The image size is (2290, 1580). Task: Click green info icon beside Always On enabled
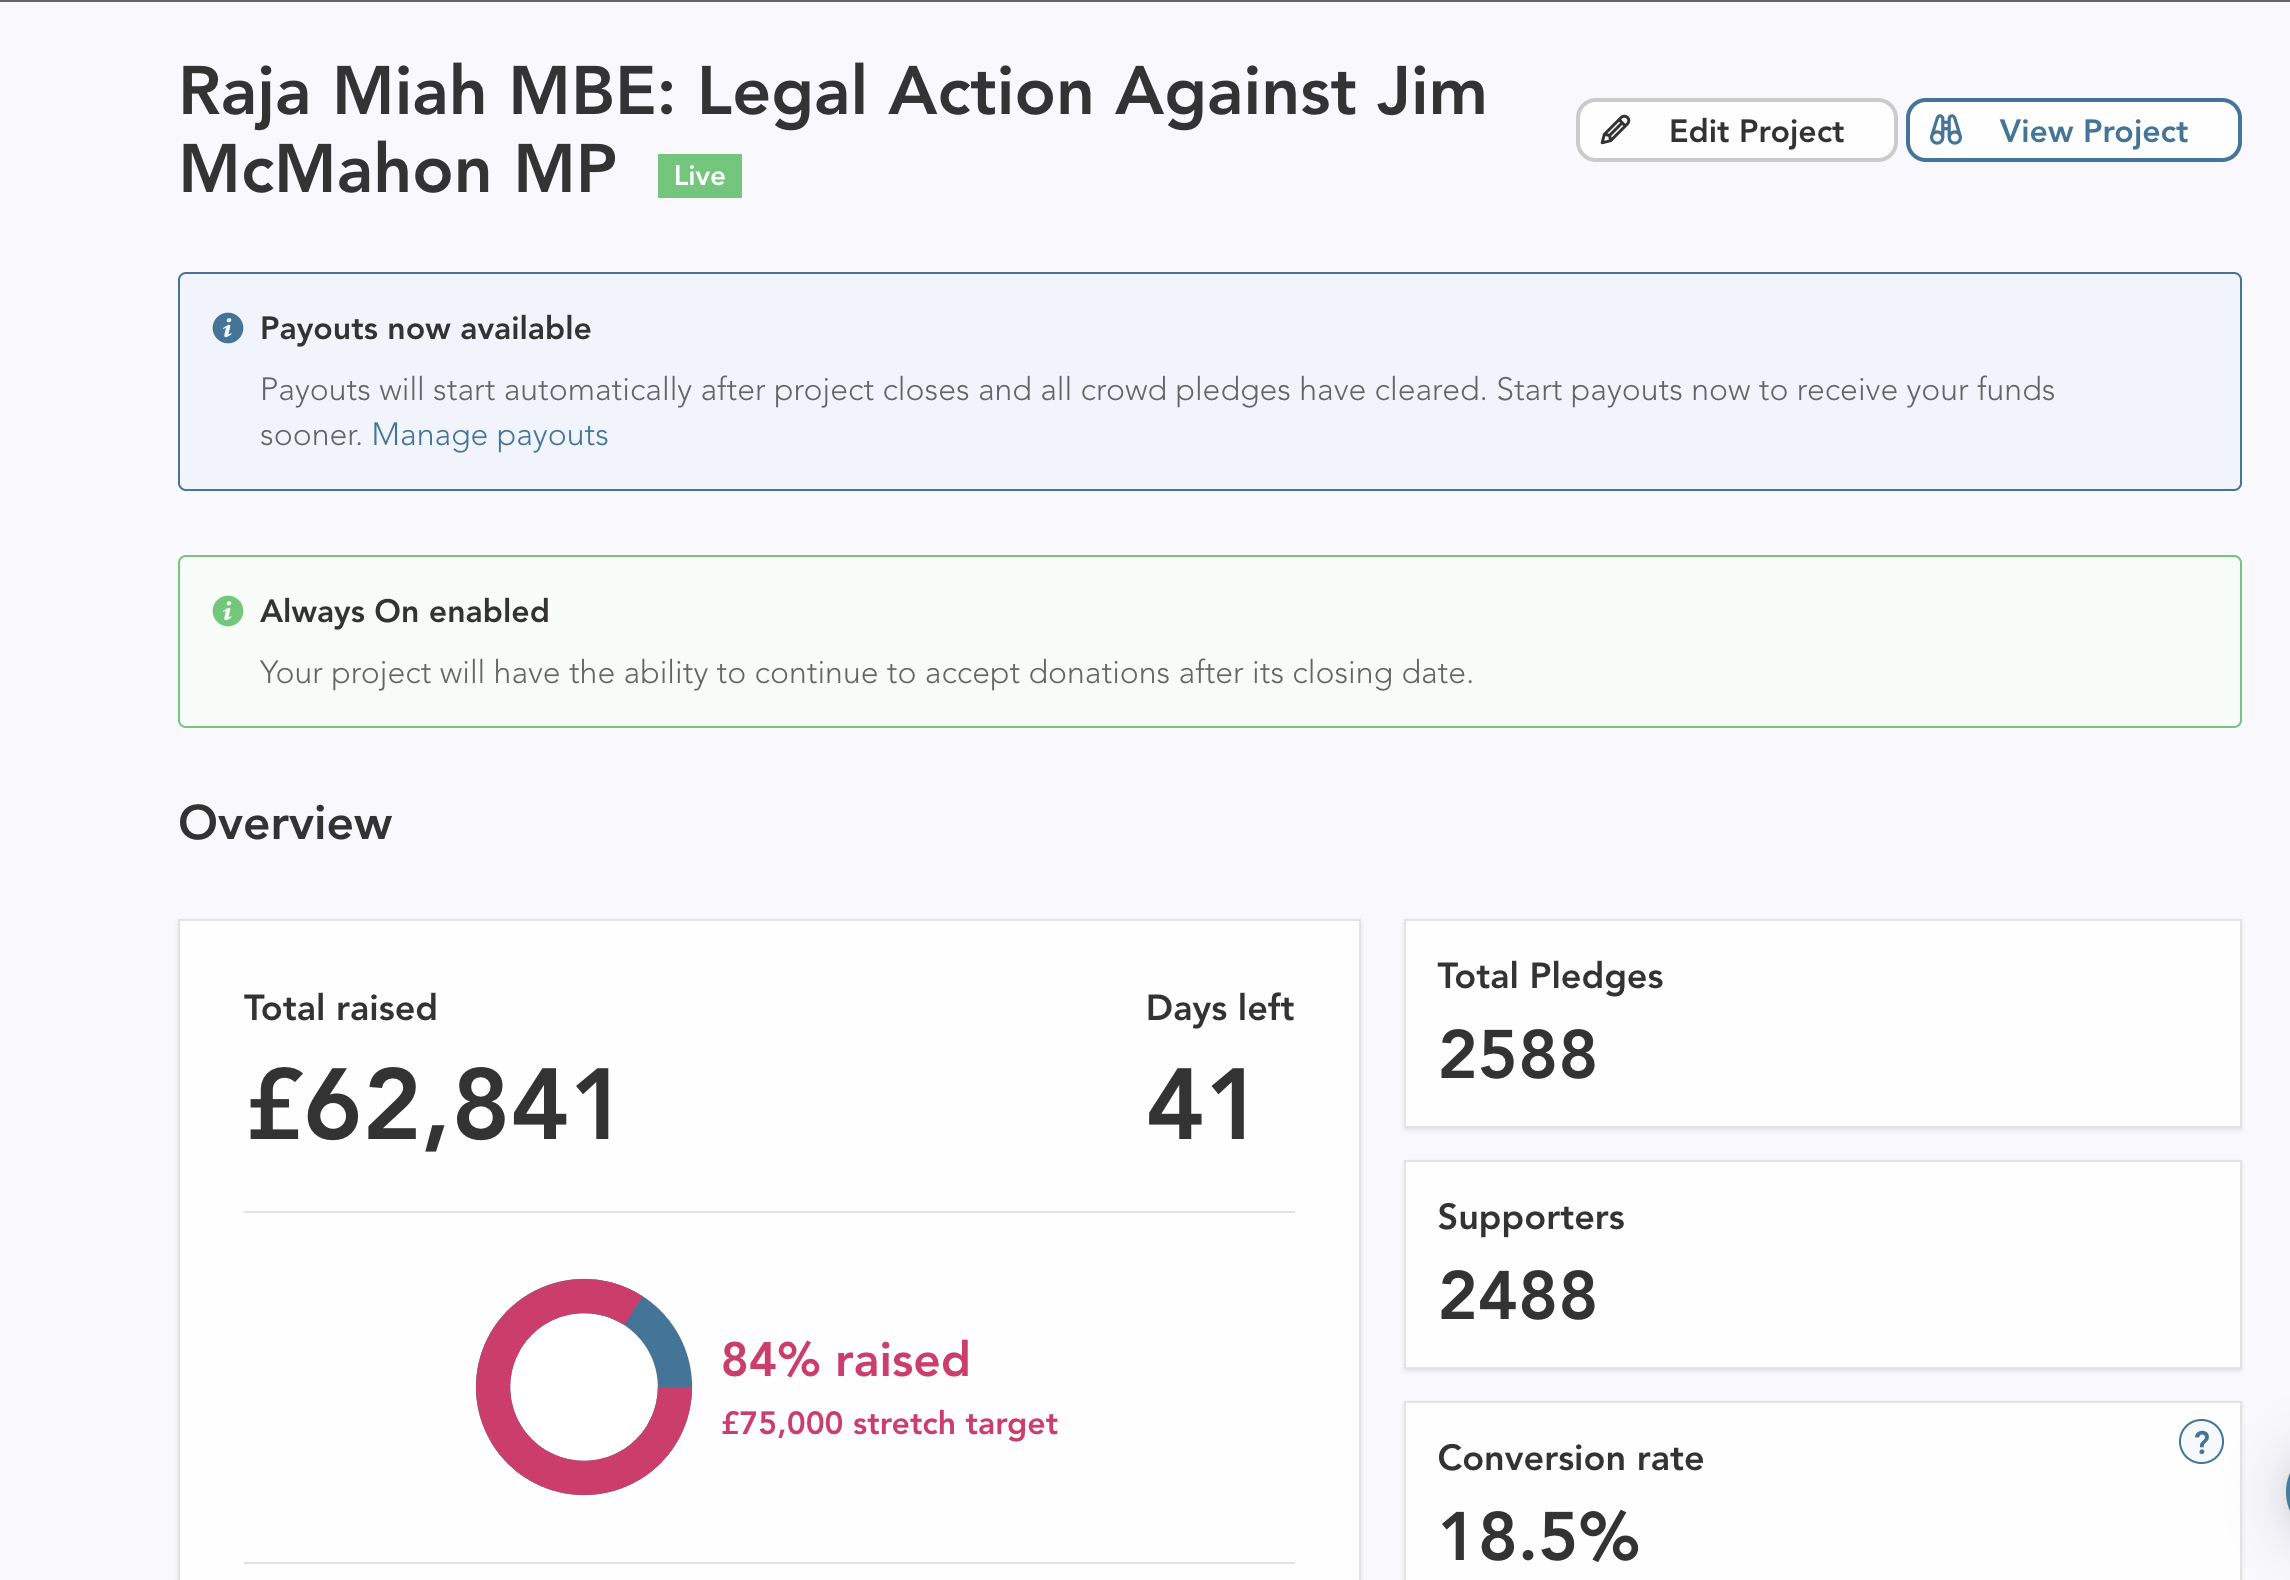pyautogui.click(x=228, y=611)
